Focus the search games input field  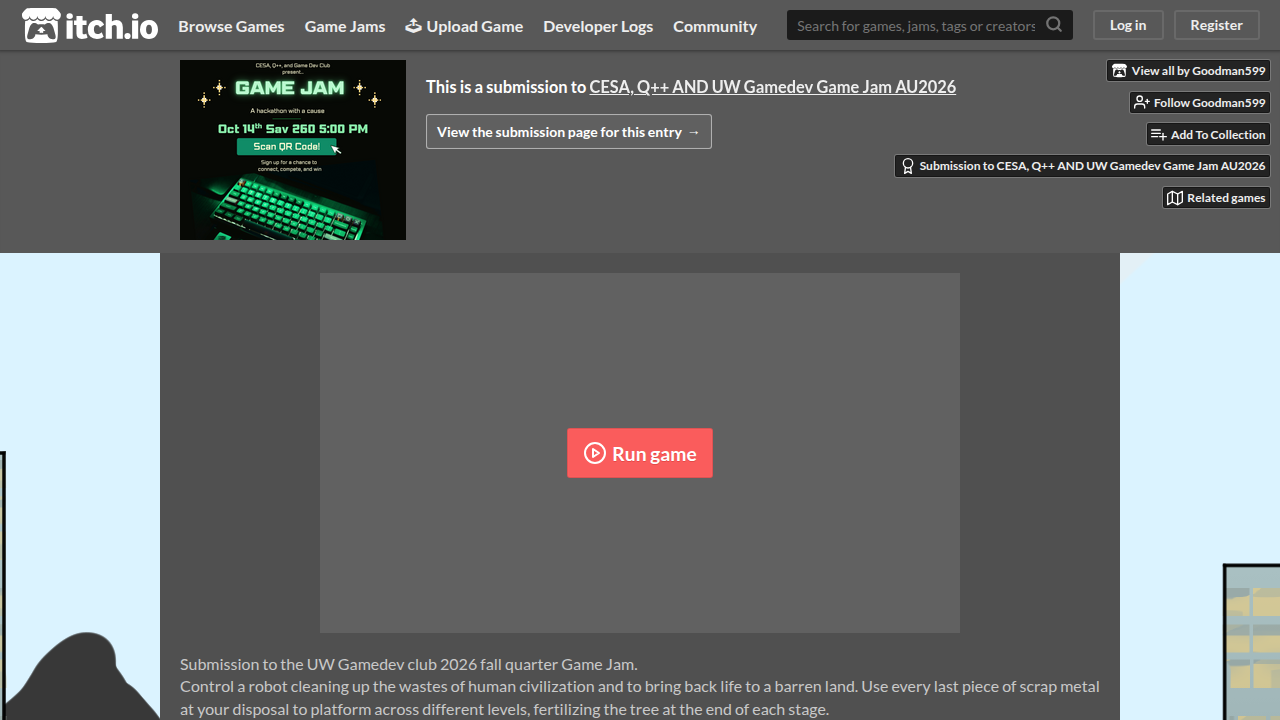pos(916,25)
